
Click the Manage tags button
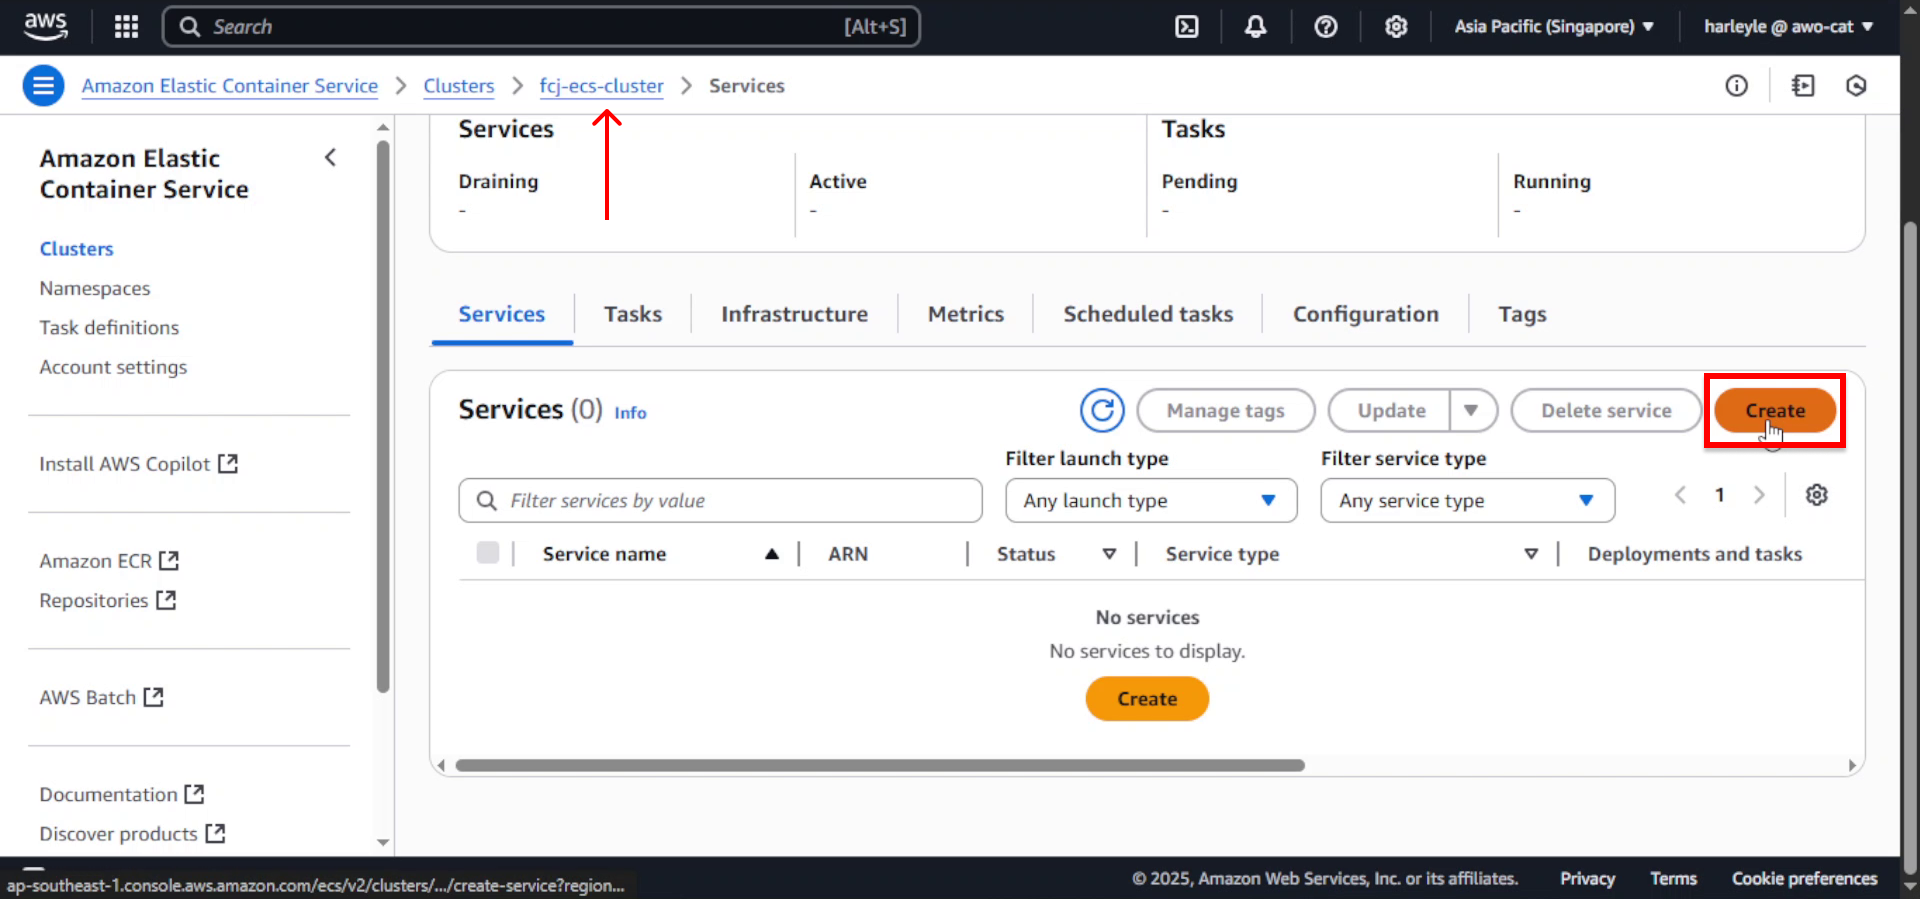click(1225, 410)
